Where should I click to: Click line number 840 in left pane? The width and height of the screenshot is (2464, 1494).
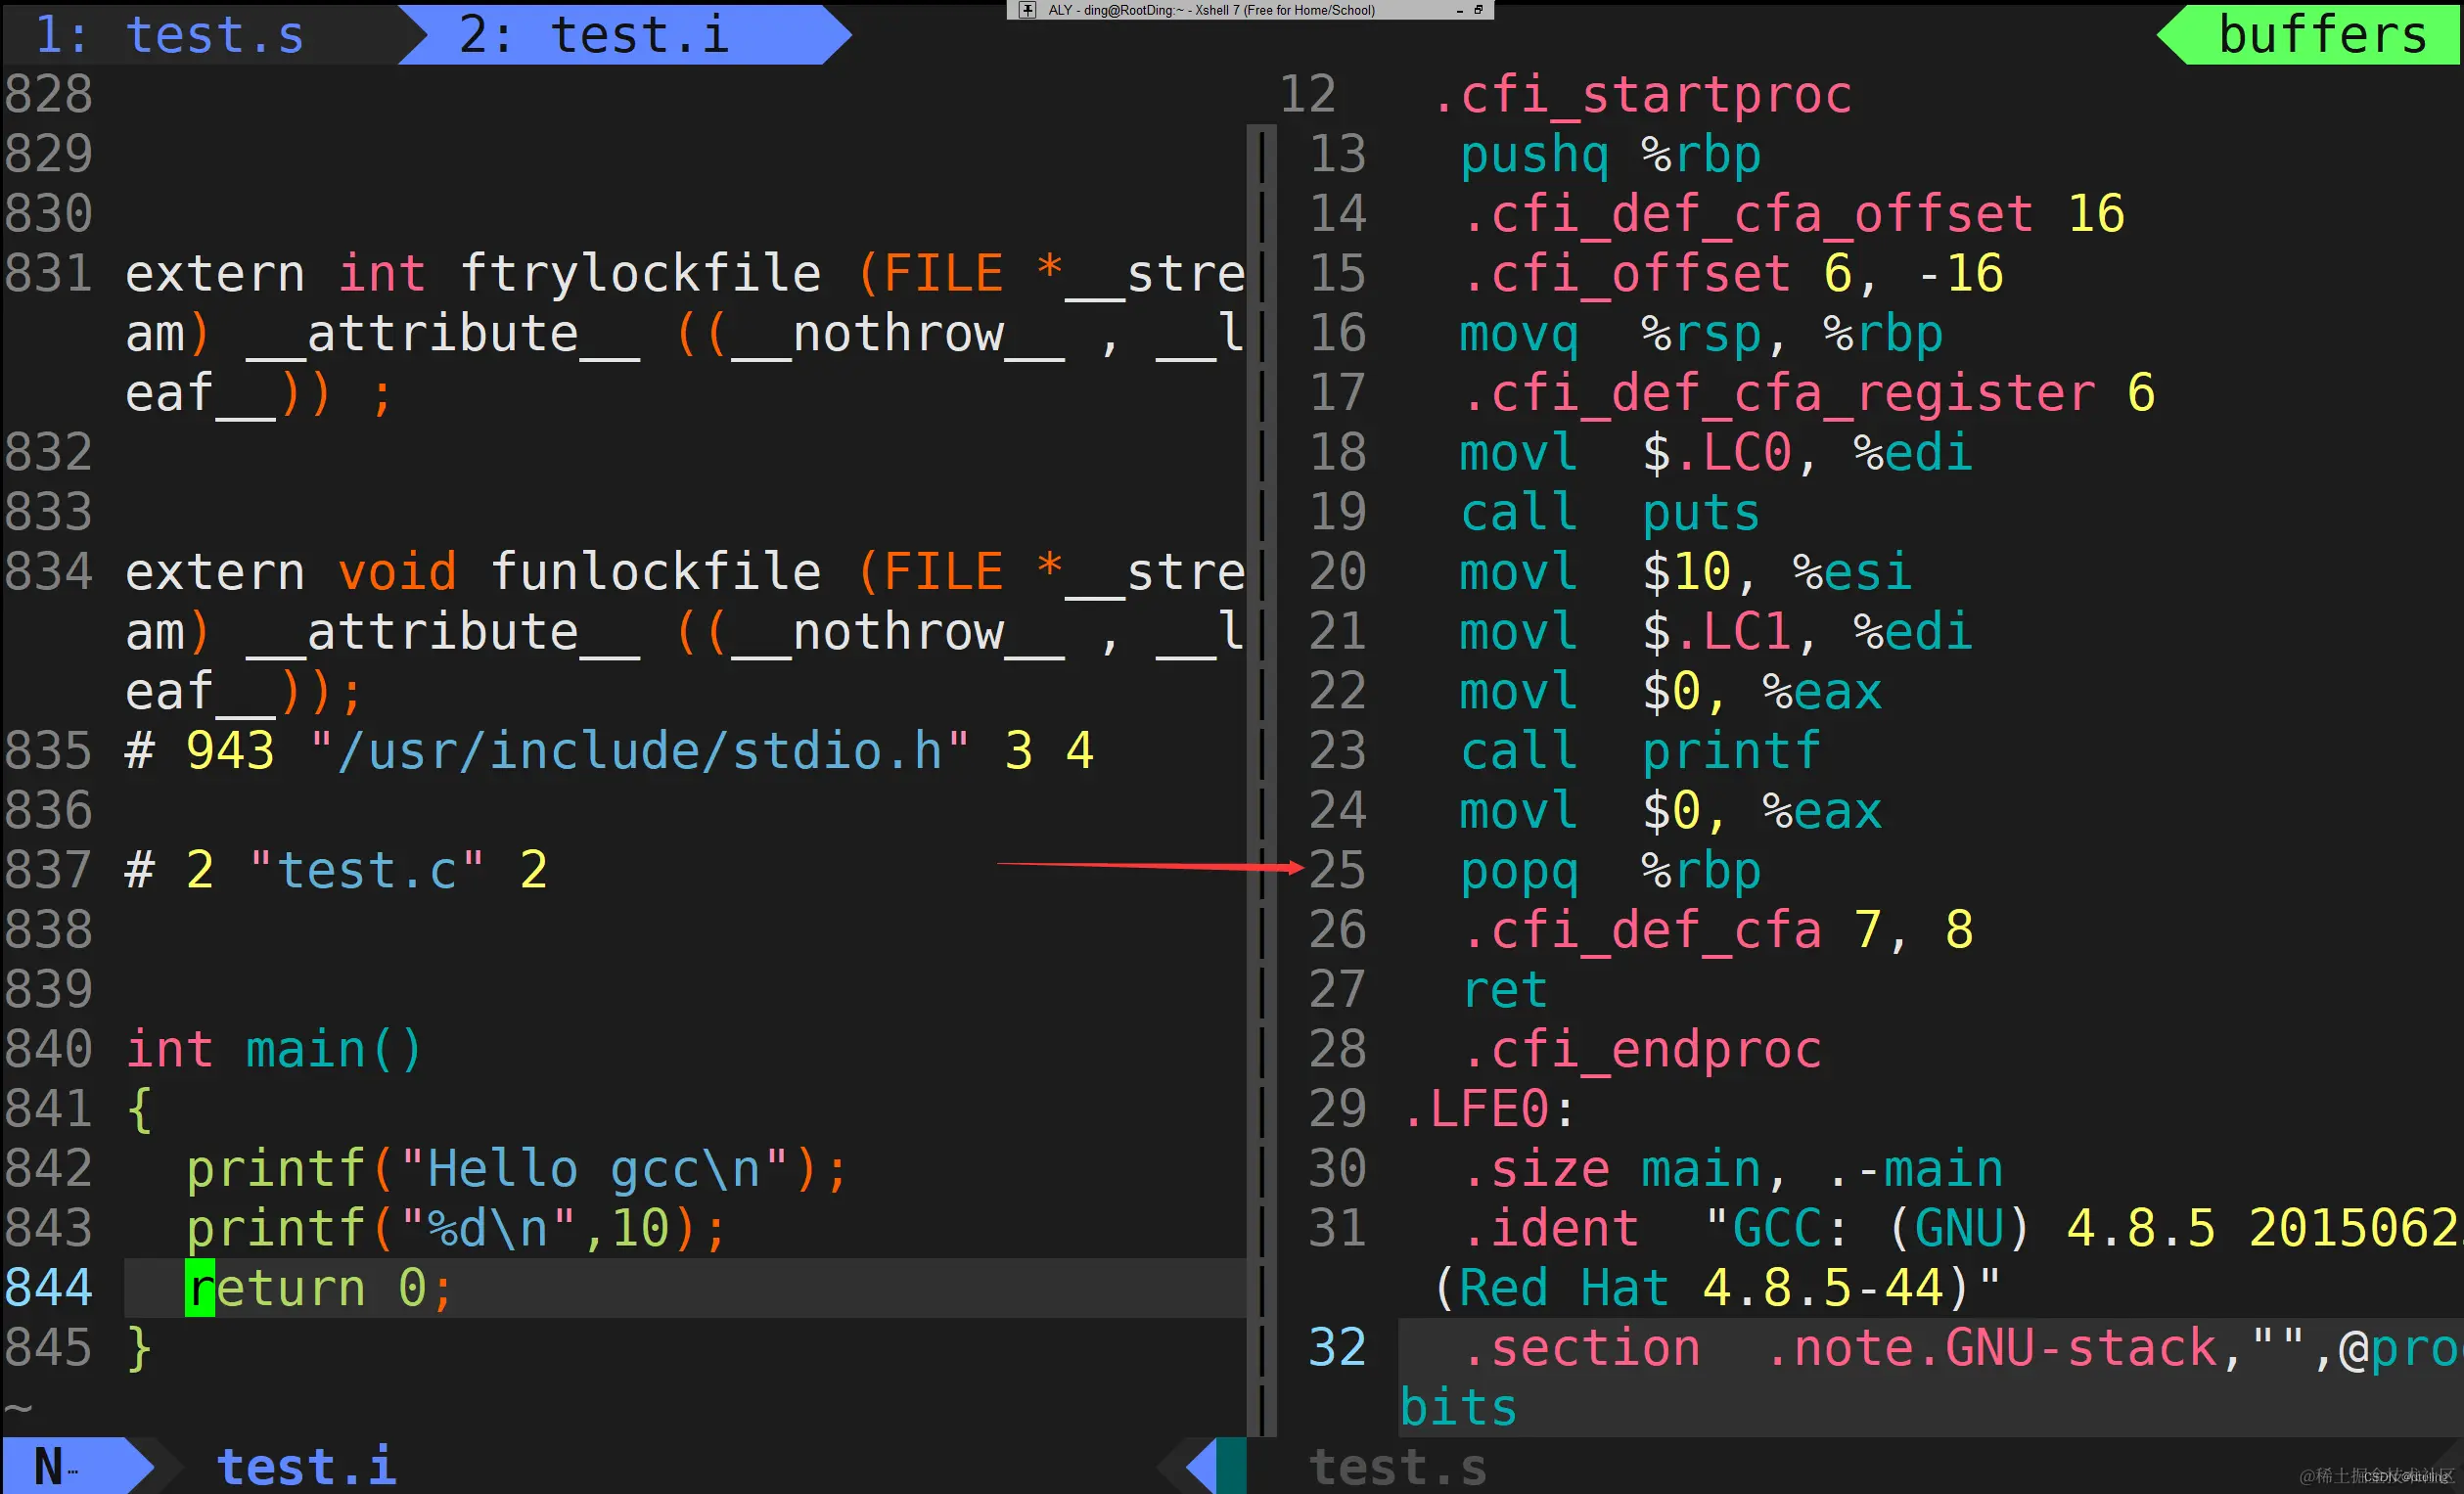(48, 1049)
